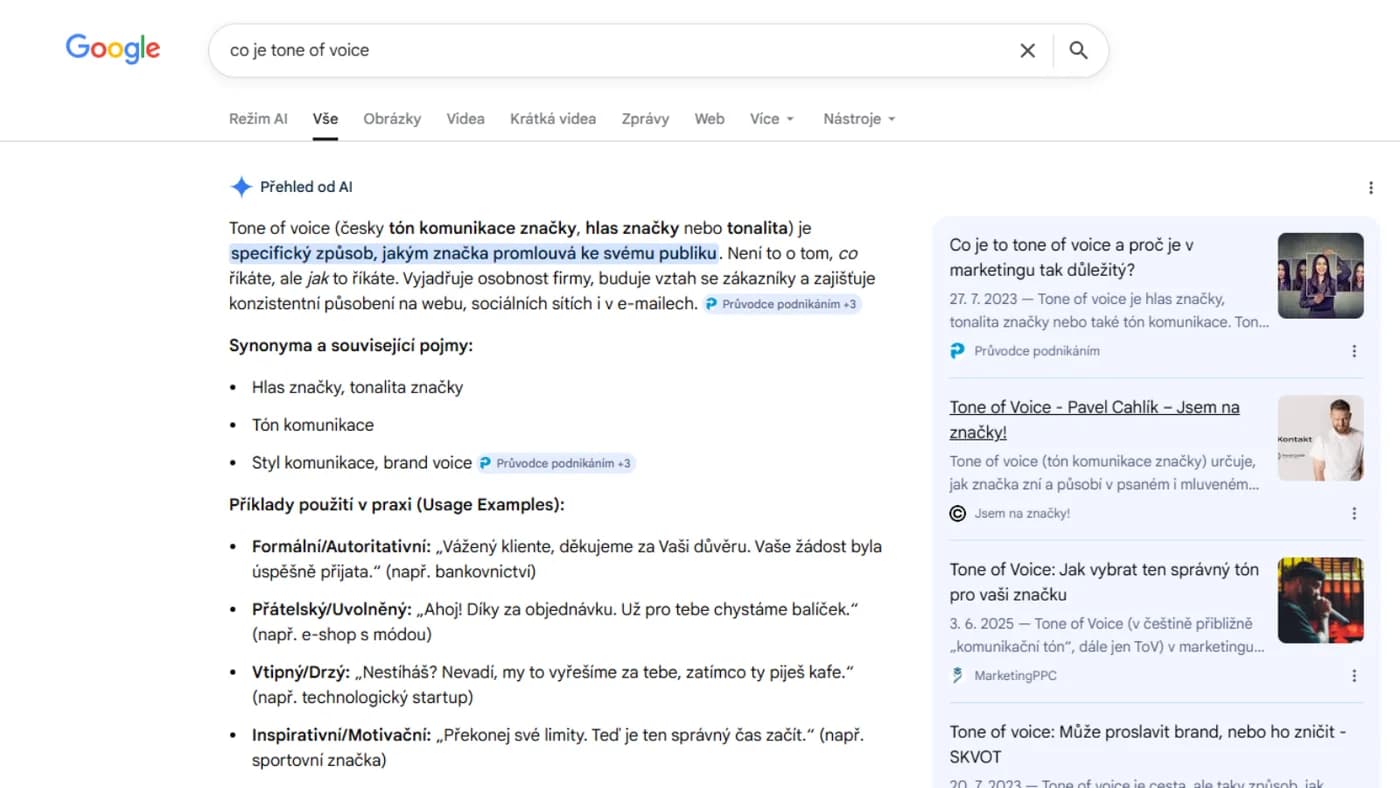Switch to the Režim AI tab
This screenshot has width=1400, height=788.
258,118
